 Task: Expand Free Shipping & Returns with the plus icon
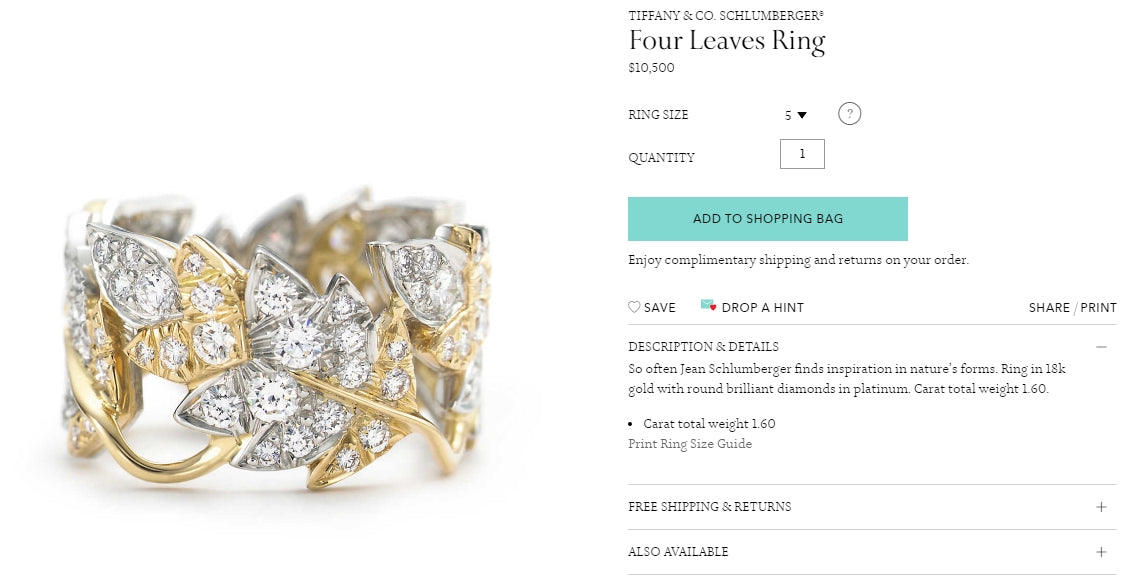click(1101, 507)
